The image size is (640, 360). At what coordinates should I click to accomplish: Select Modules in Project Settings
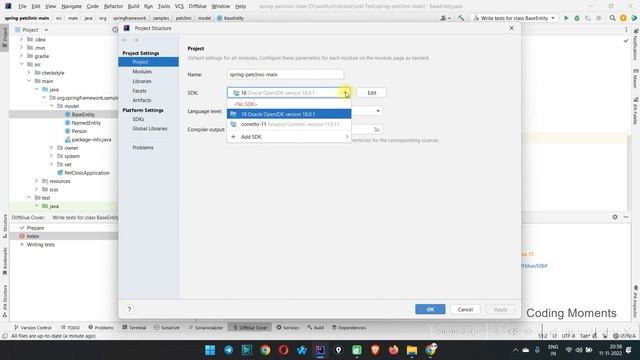coord(142,71)
